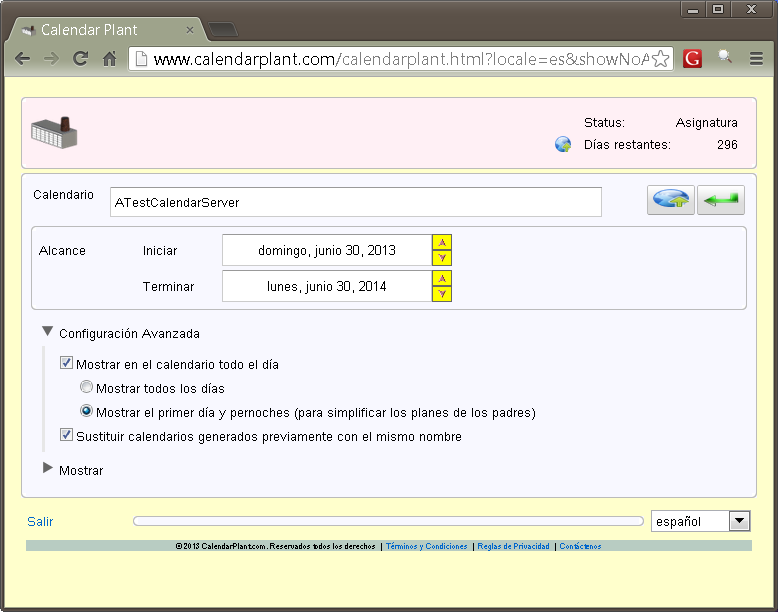Viewport: 778px width, 612px height.
Task: Go to browser home page icon
Action: tap(110, 59)
